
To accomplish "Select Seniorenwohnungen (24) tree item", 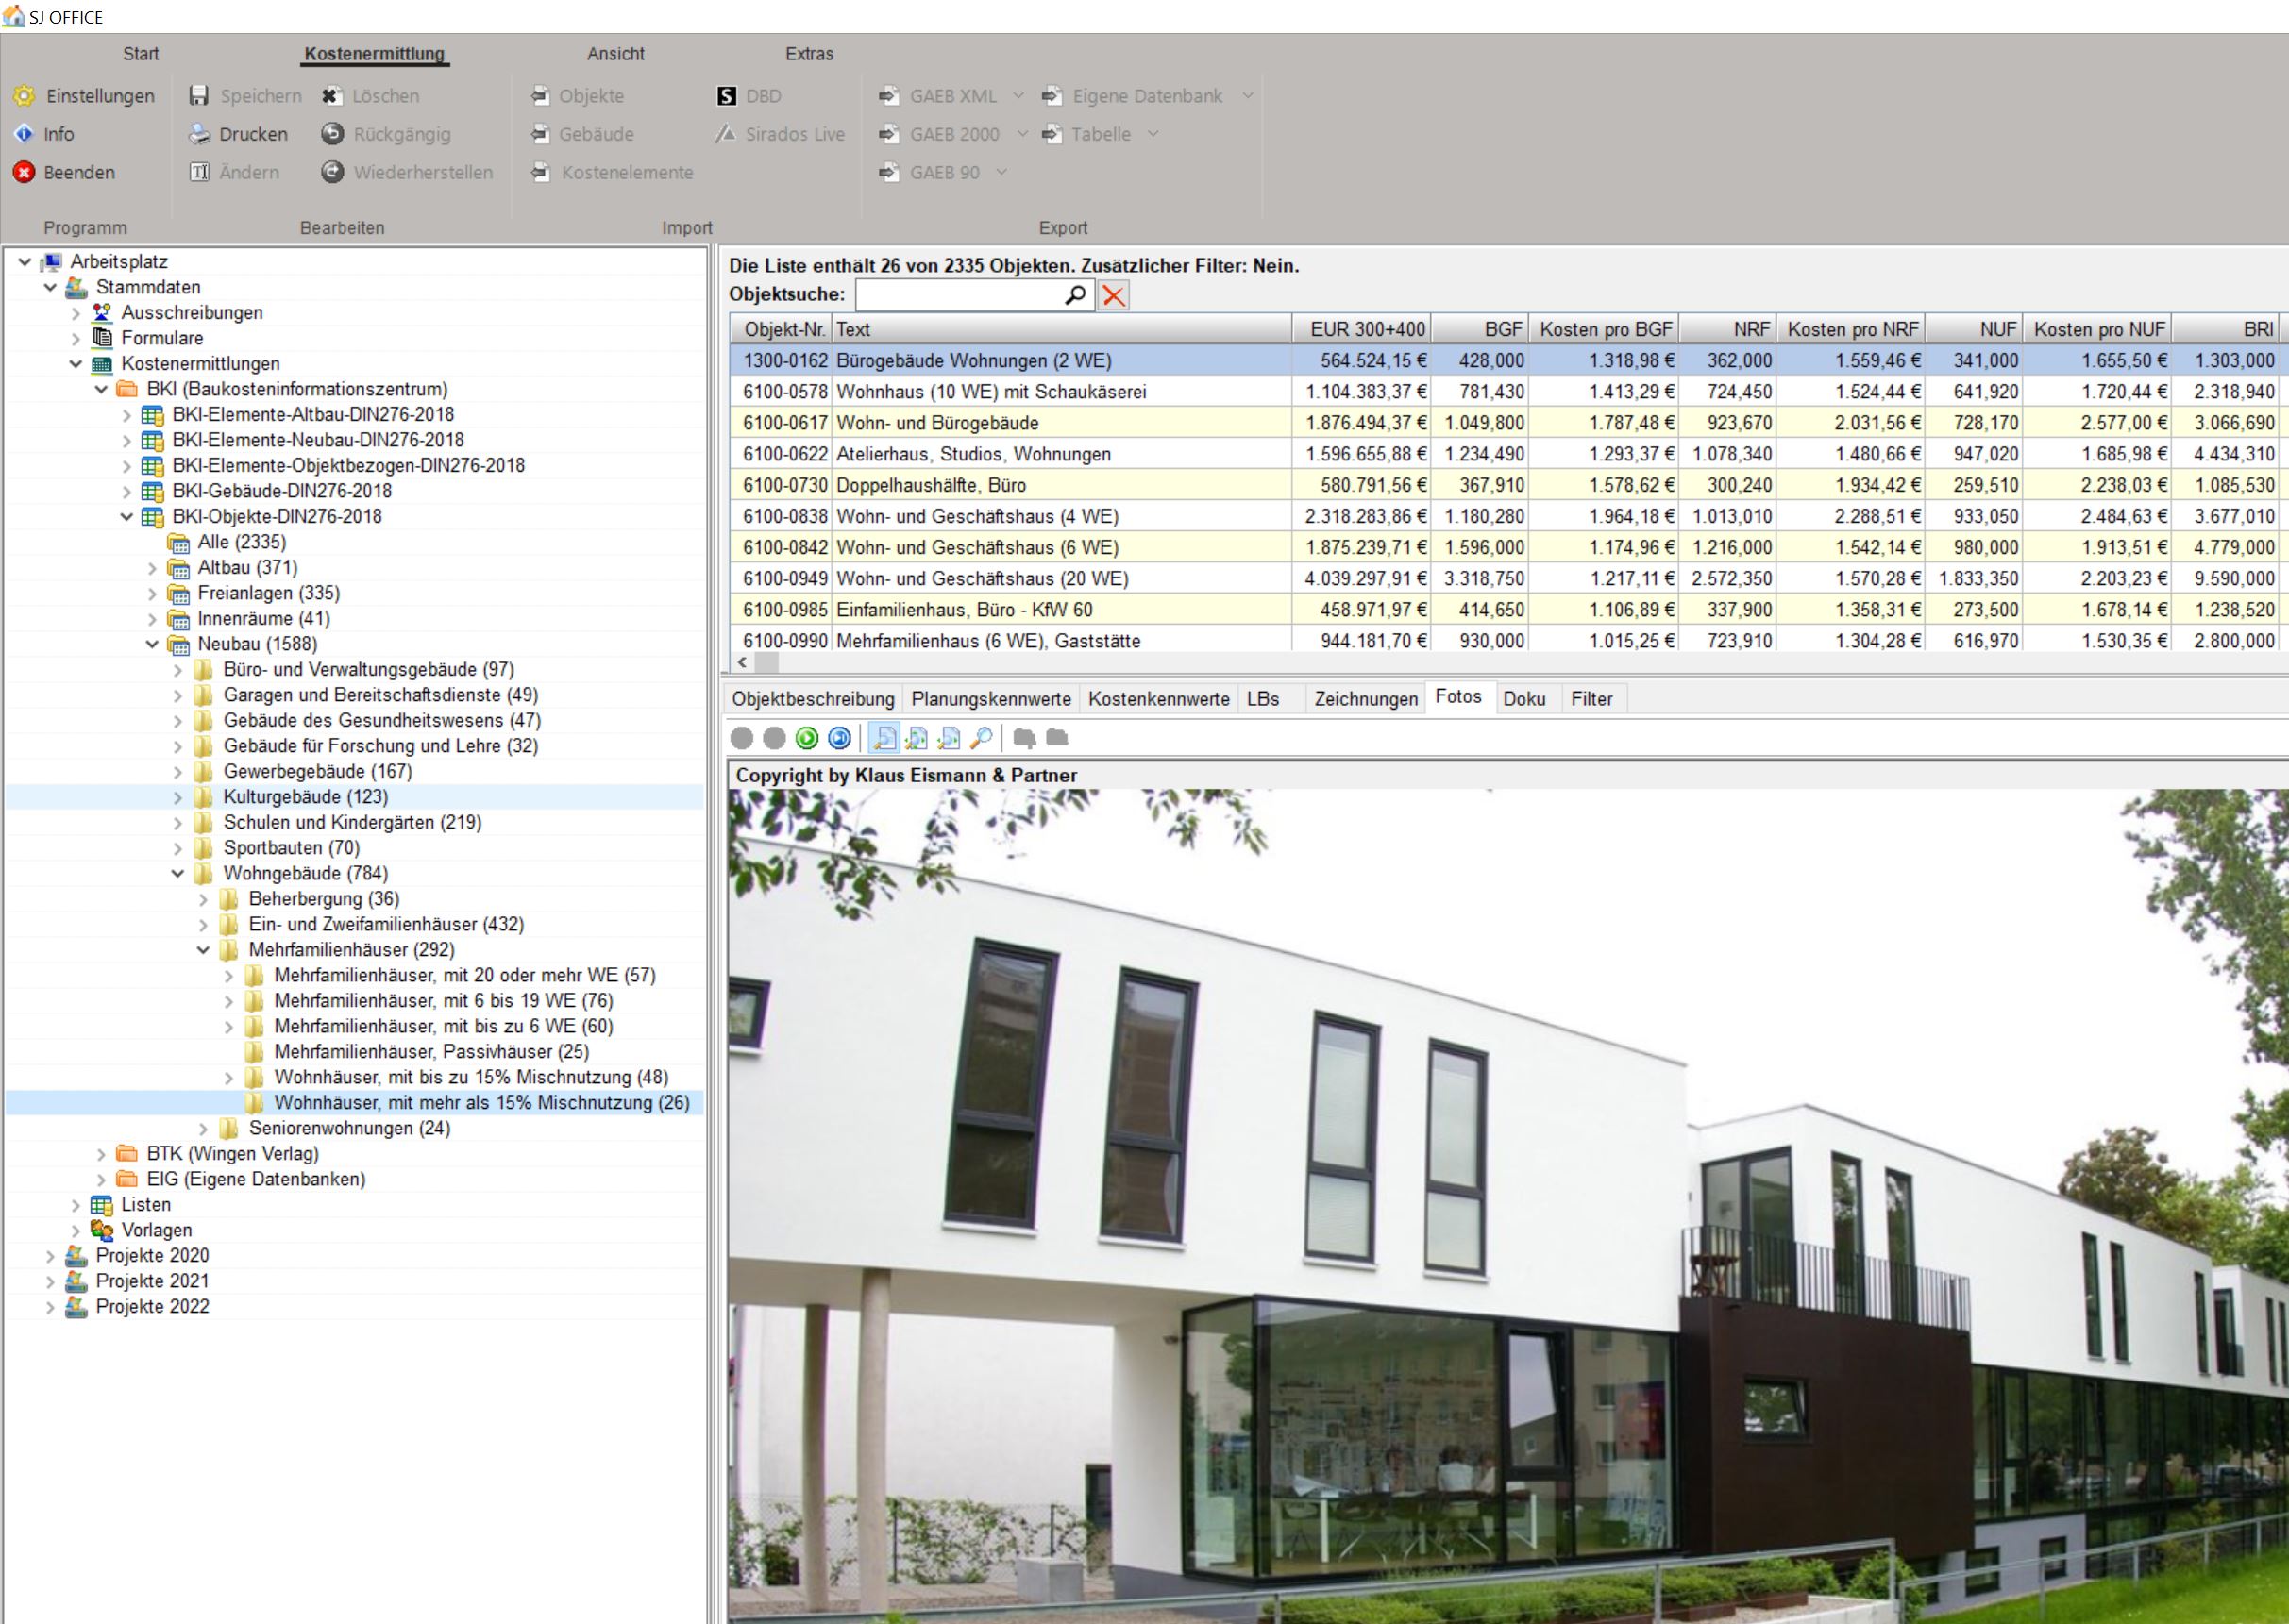I will [x=349, y=1128].
